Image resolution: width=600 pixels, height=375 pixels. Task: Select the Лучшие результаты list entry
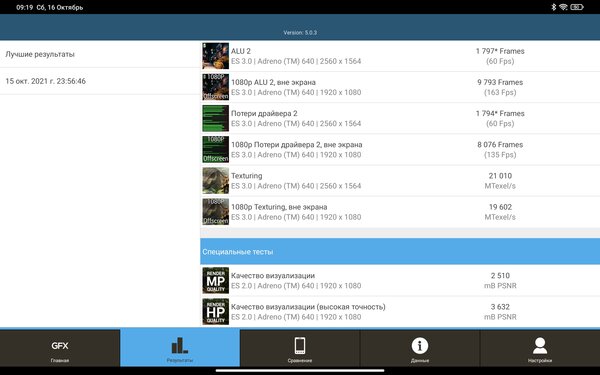click(100, 54)
